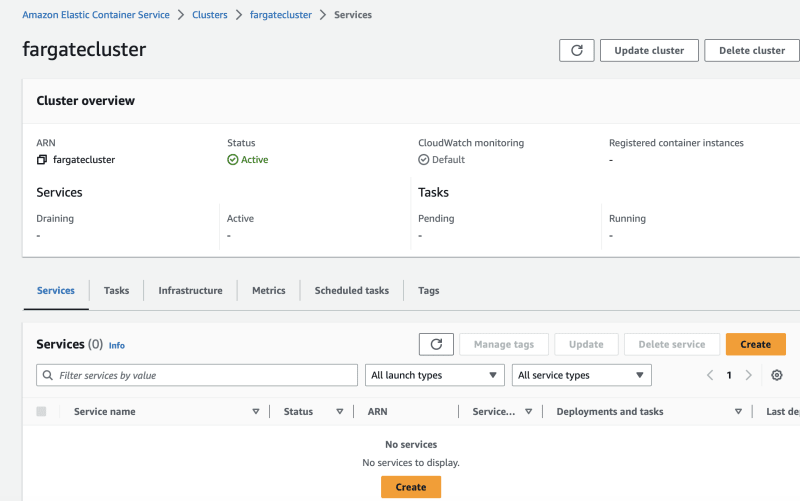The width and height of the screenshot is (800, 501).
Task: Open the fargatecluster breadcrumb link
Action: 281,15
